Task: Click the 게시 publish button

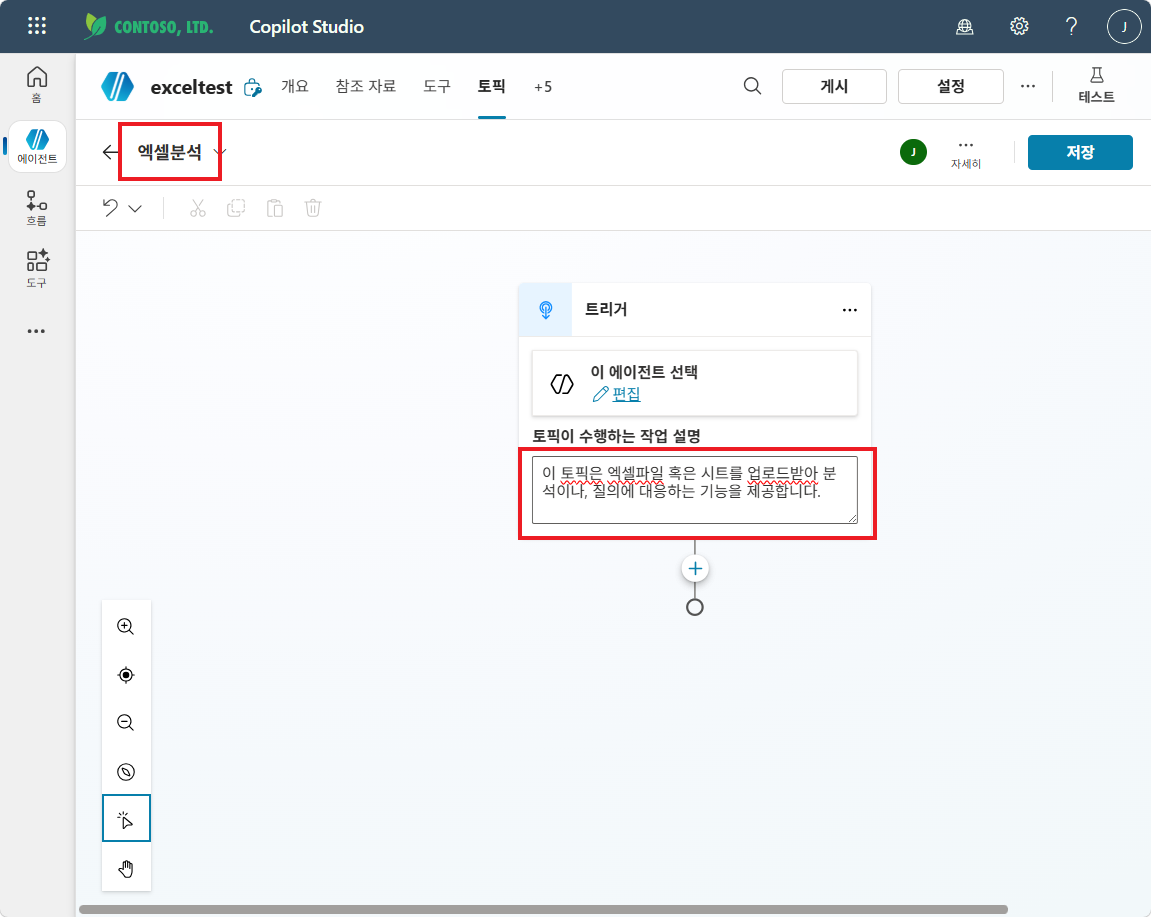Action: [834, 87]
